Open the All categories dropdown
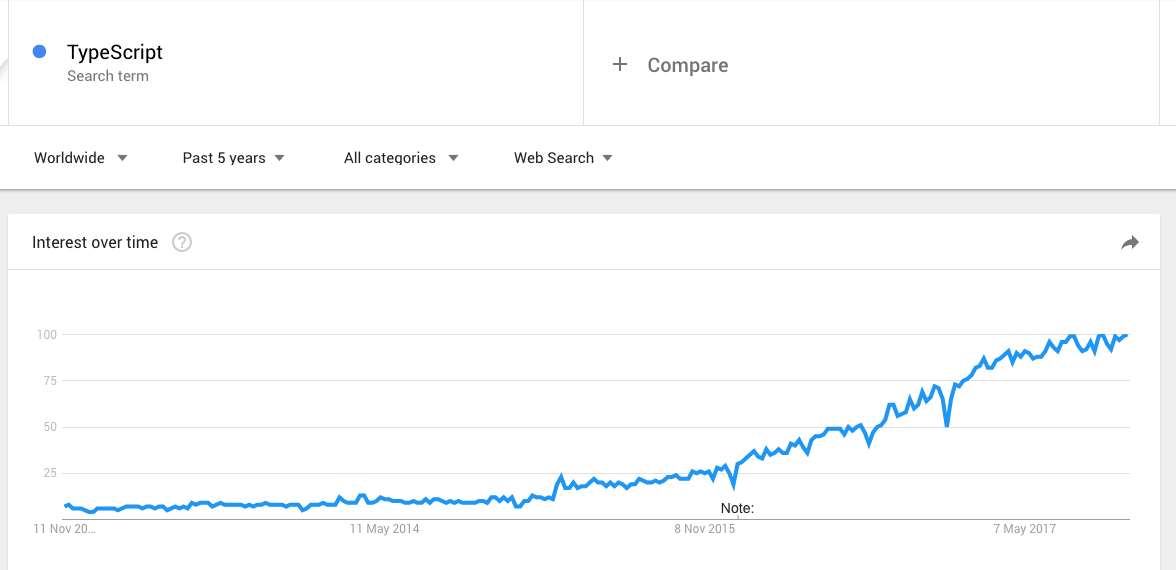Screen dimensions: 1176x570 tap(400, 158)
